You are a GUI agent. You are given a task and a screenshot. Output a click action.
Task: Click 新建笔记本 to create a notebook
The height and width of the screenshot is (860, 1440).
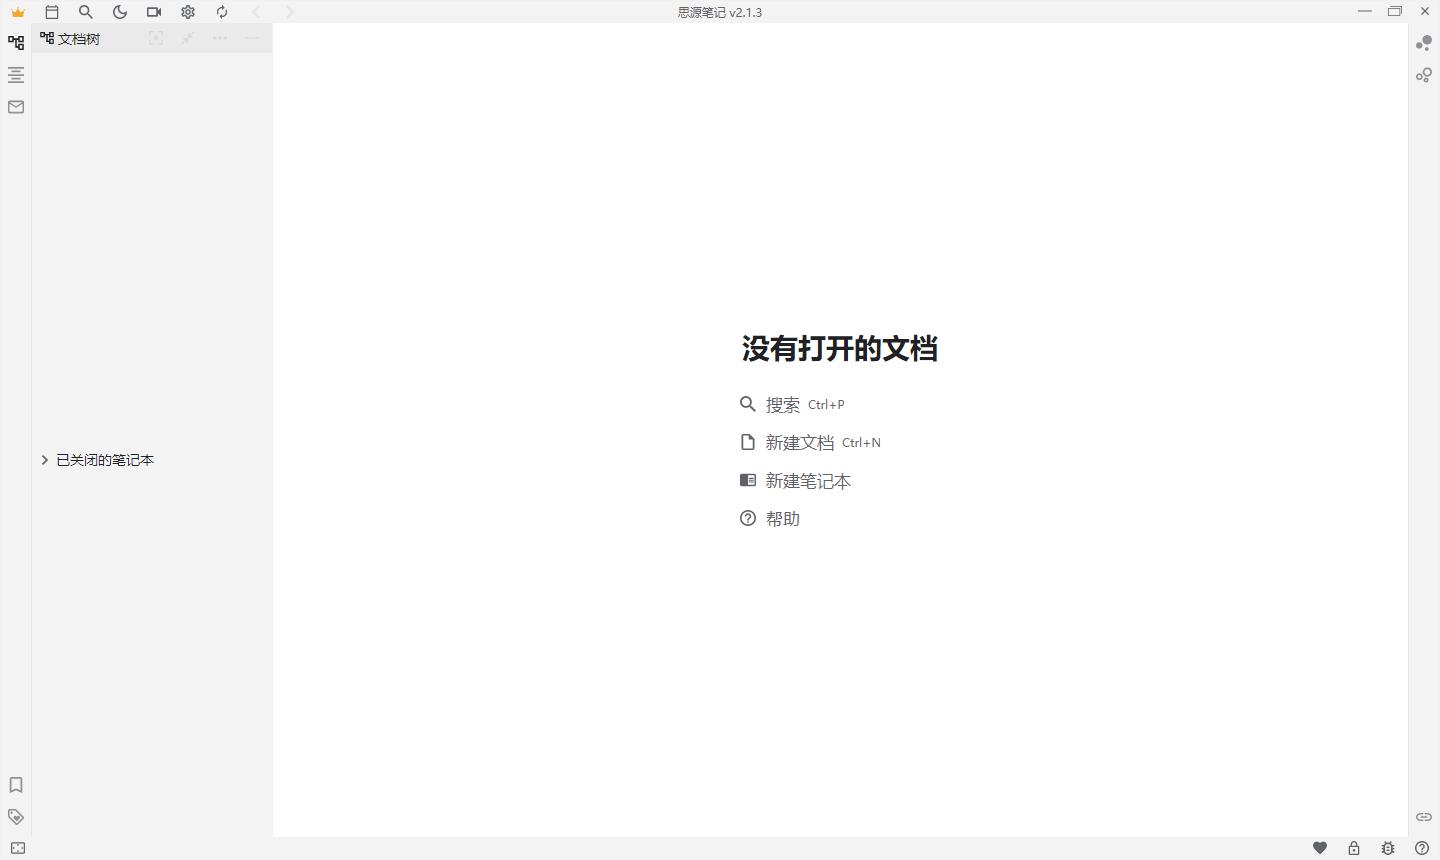(808, 481)
